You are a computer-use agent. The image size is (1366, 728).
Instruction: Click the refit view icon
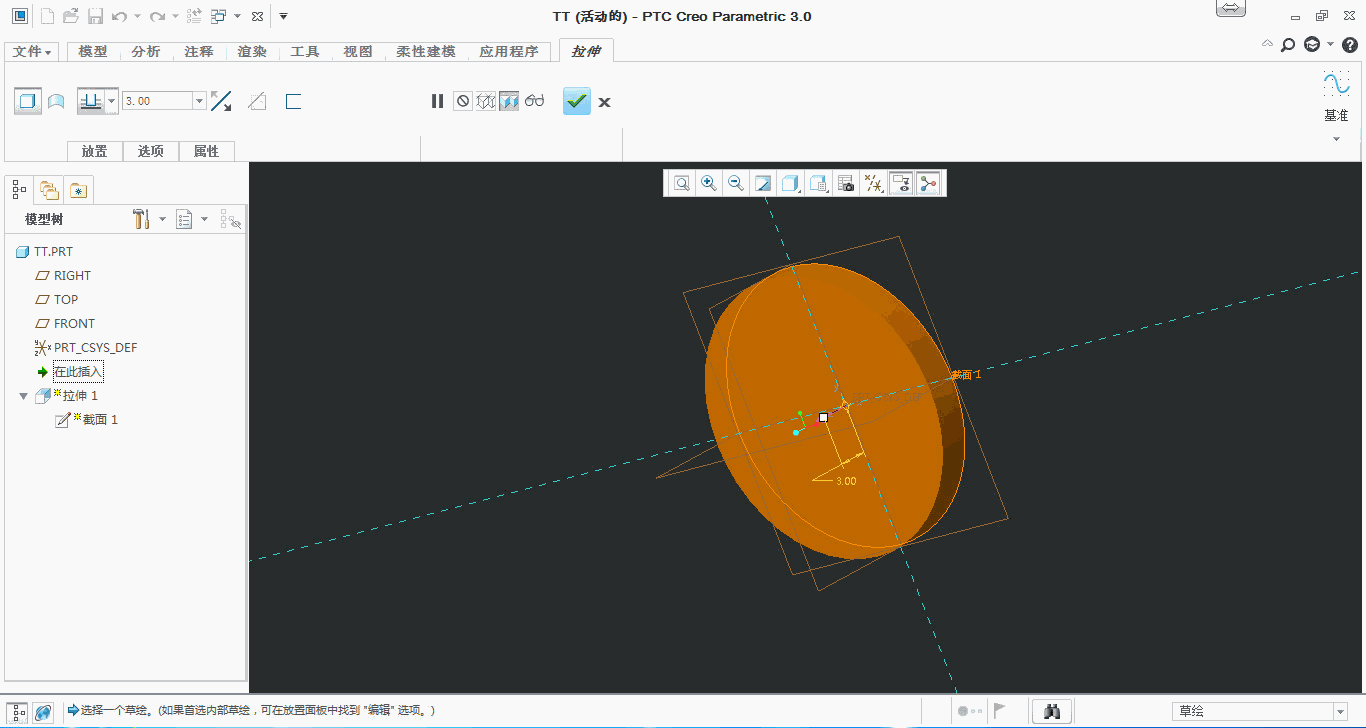682,183
